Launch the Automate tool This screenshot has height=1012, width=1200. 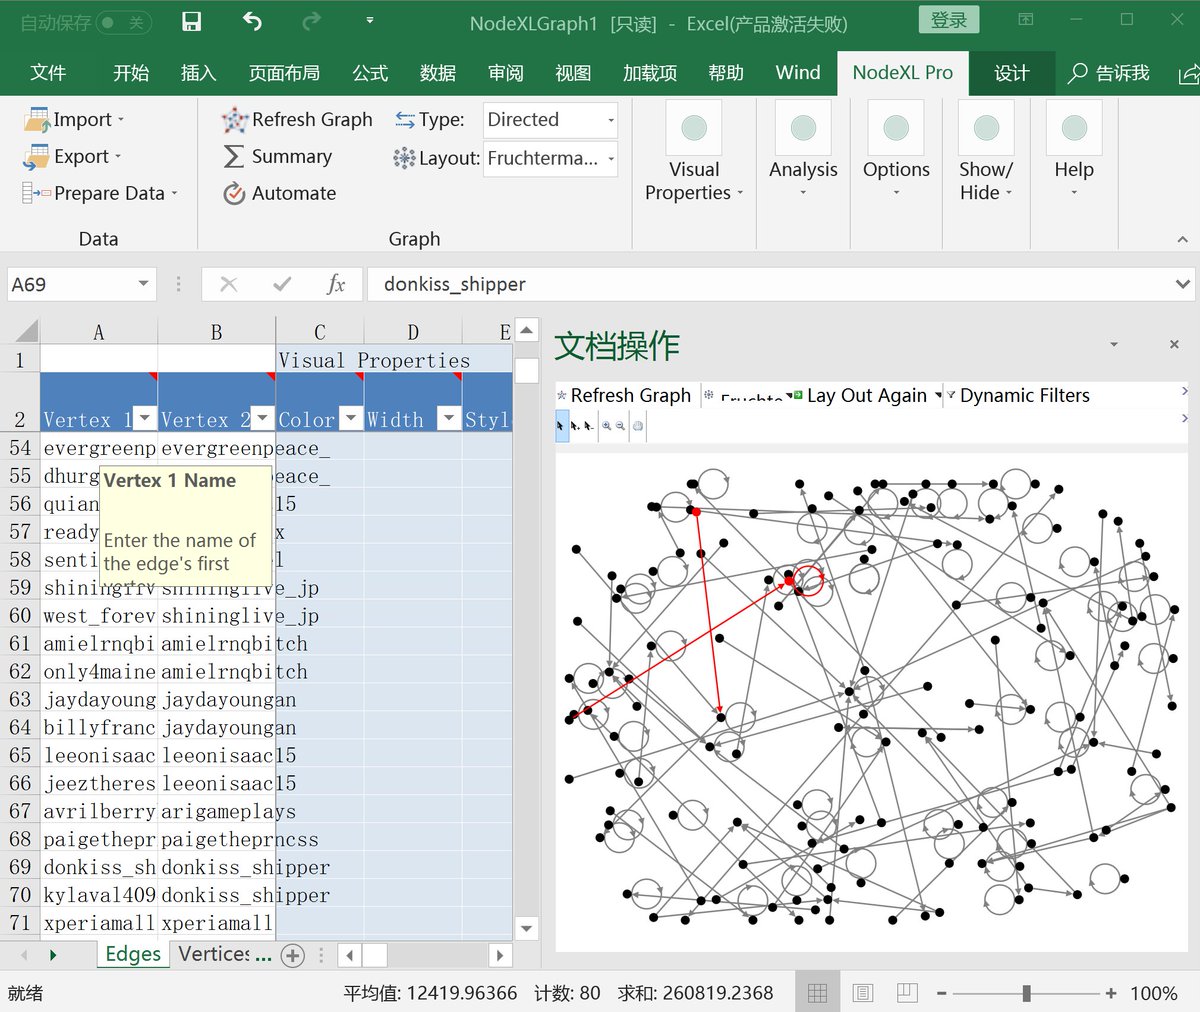pos(279,193)
